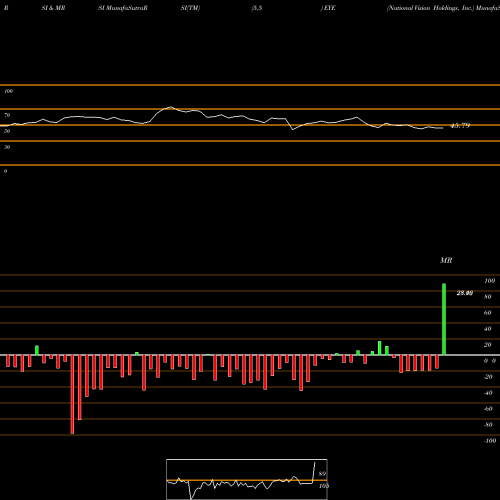Click the 89 label in mini chart
The height and width of the screenshot is (500, 500).
[x=322, y=474]
